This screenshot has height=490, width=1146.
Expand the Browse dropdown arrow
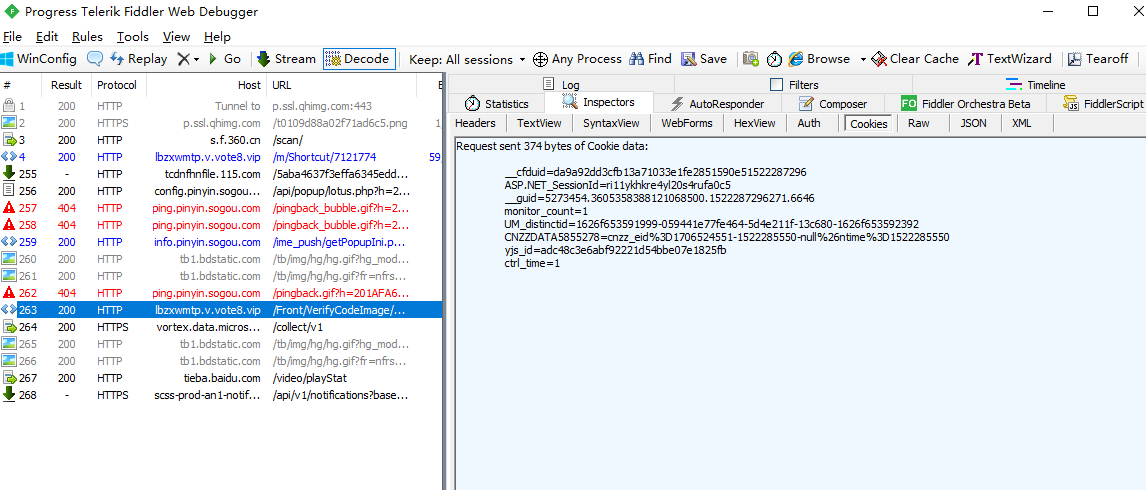pyautogui.click(x=862, y=59)
